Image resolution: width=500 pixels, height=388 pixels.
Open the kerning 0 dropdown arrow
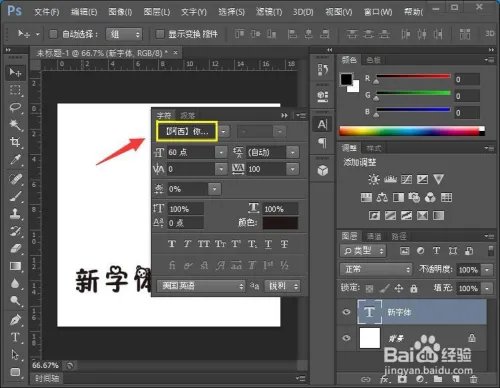click(x=221, y=169)
